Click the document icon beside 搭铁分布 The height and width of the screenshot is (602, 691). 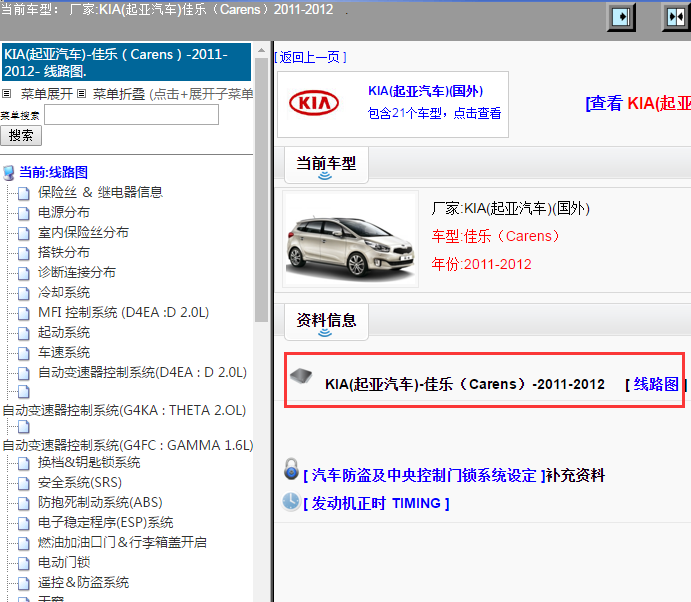click(24, 253)
